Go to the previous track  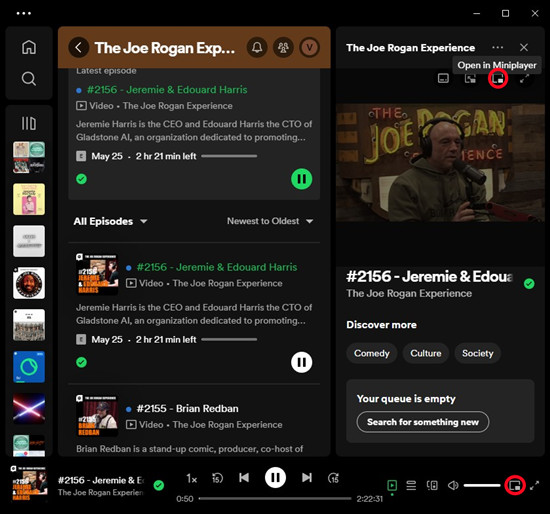point(244,478)
